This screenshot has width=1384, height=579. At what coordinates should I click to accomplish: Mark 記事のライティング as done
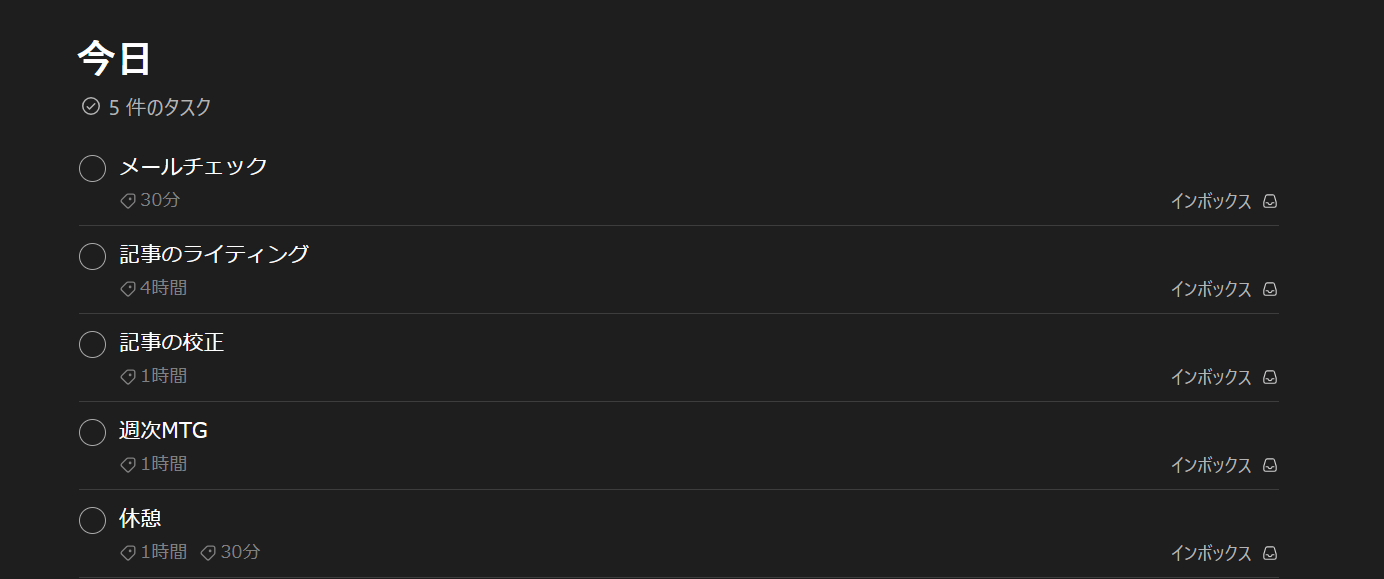coord(92,257)
